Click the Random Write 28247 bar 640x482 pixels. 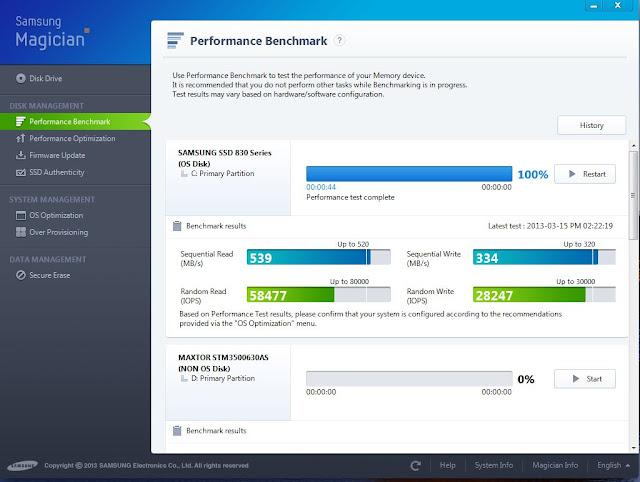coord(544,294)
